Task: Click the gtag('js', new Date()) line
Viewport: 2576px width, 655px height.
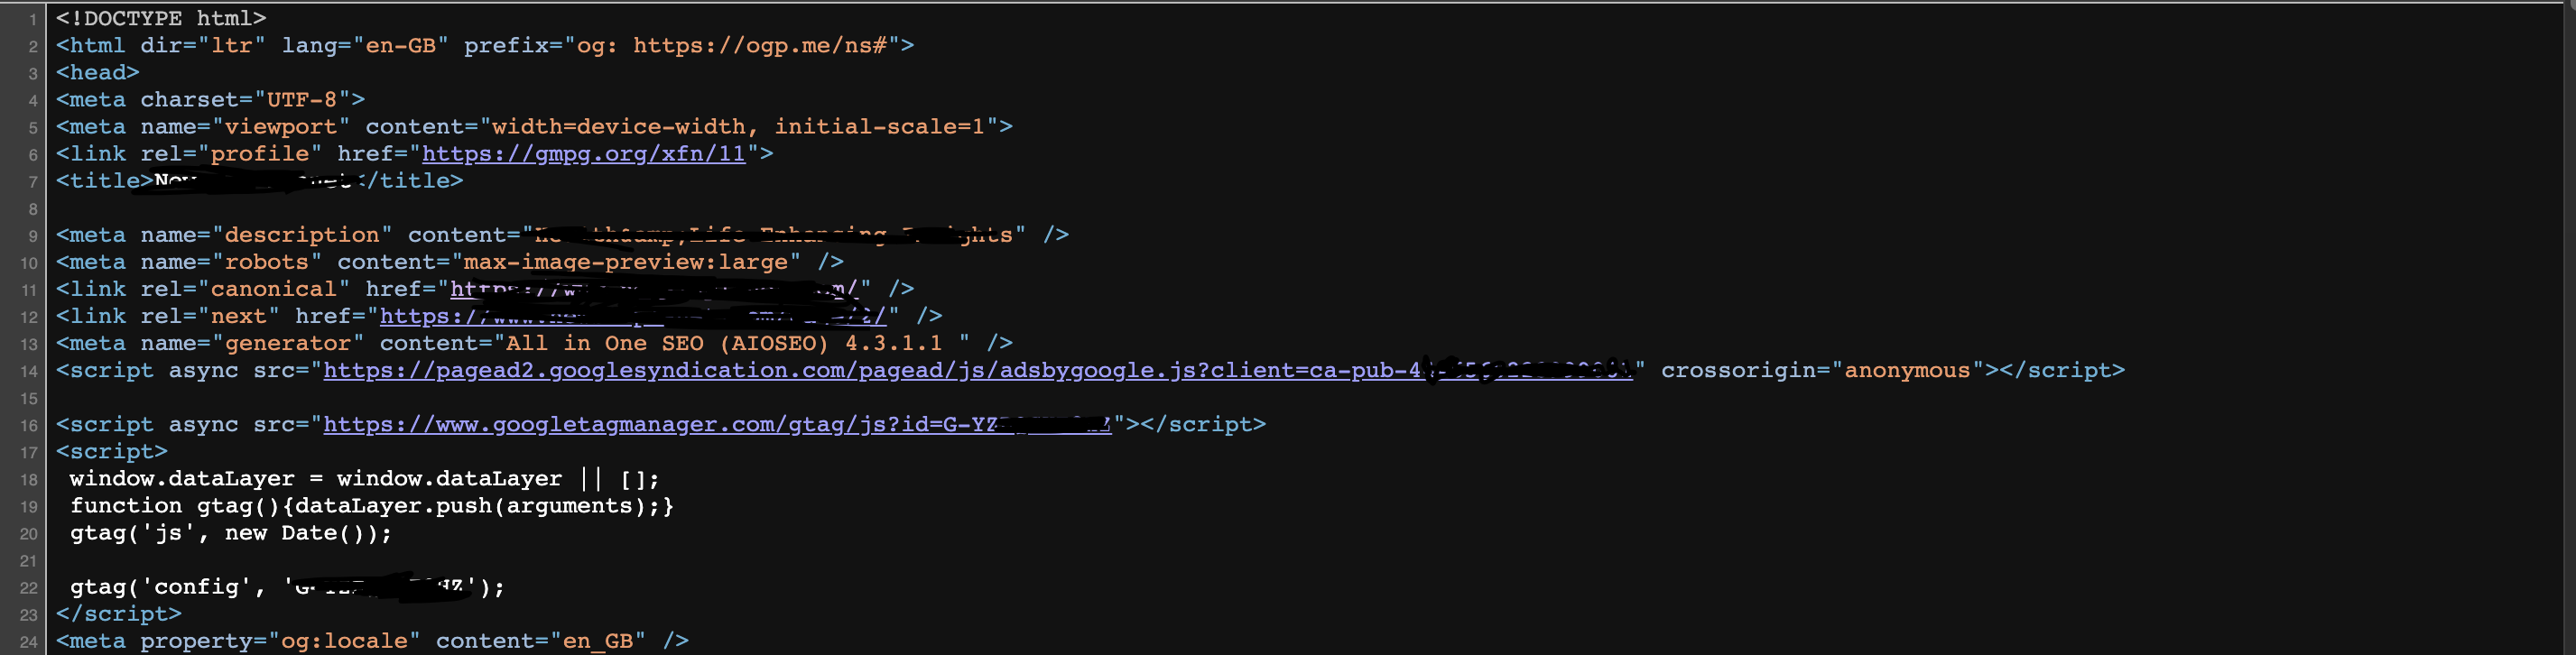Action: click(231, 533)
